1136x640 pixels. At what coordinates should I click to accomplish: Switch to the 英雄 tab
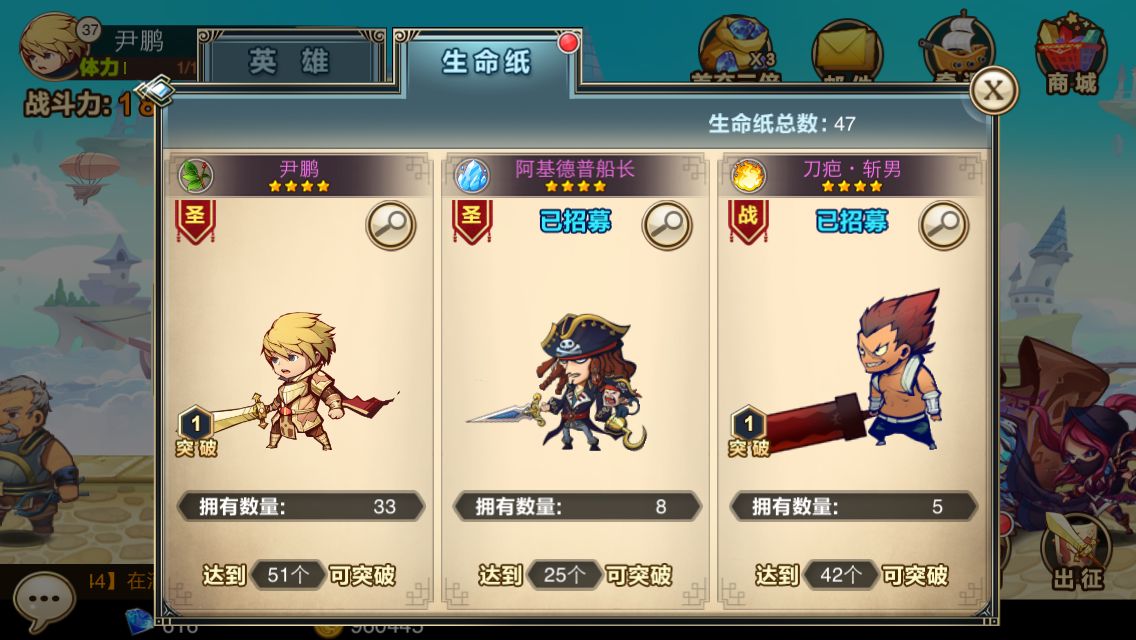[291, 62]
